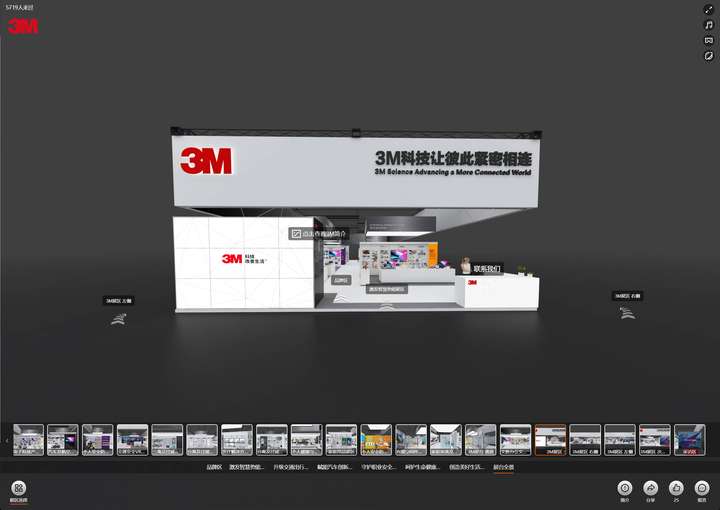Go to 3M展区 左侧 navigation arrow
The width and height of the screenshot is (720, 510).
(118, 319)
